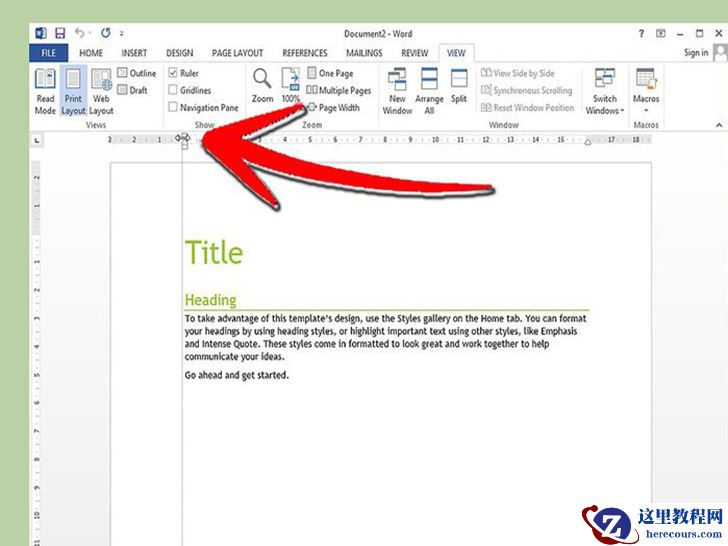Image resolution: width=728 pixels, height=546 pixels.
Task: Click the green Heading text
Action: (210, 300)
